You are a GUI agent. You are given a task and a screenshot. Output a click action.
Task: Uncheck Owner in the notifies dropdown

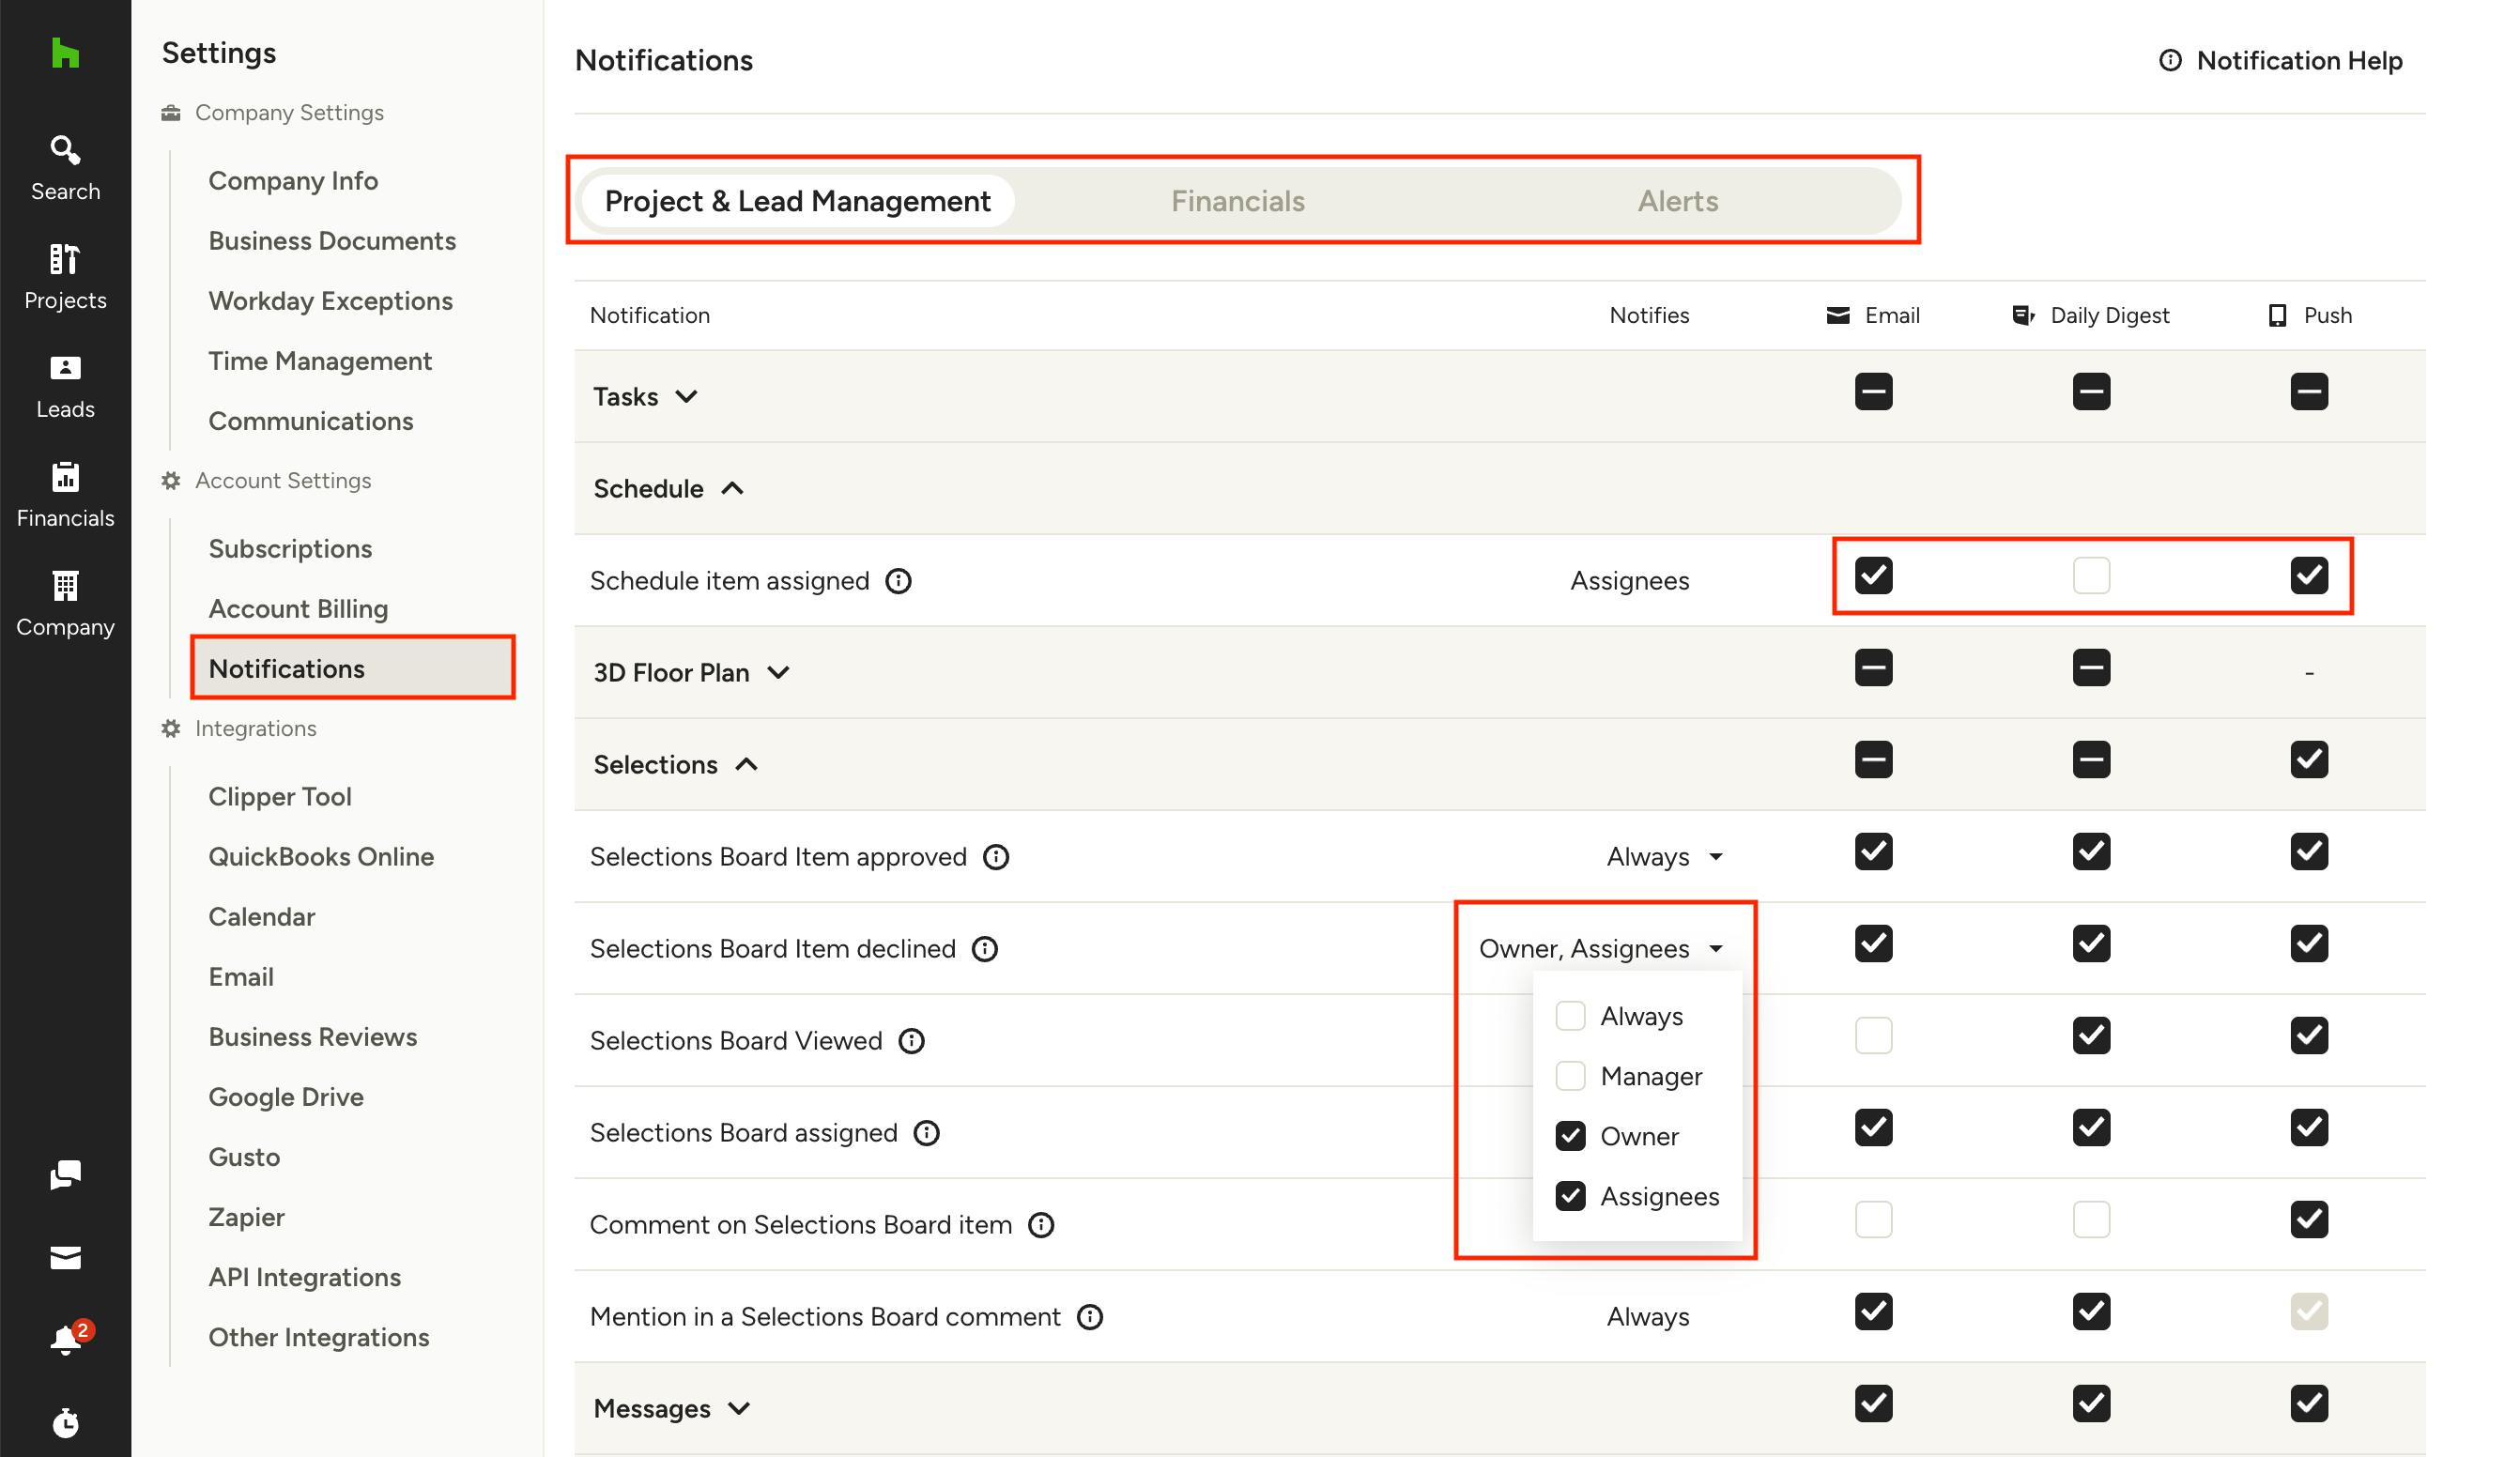click(1570, 1136)
